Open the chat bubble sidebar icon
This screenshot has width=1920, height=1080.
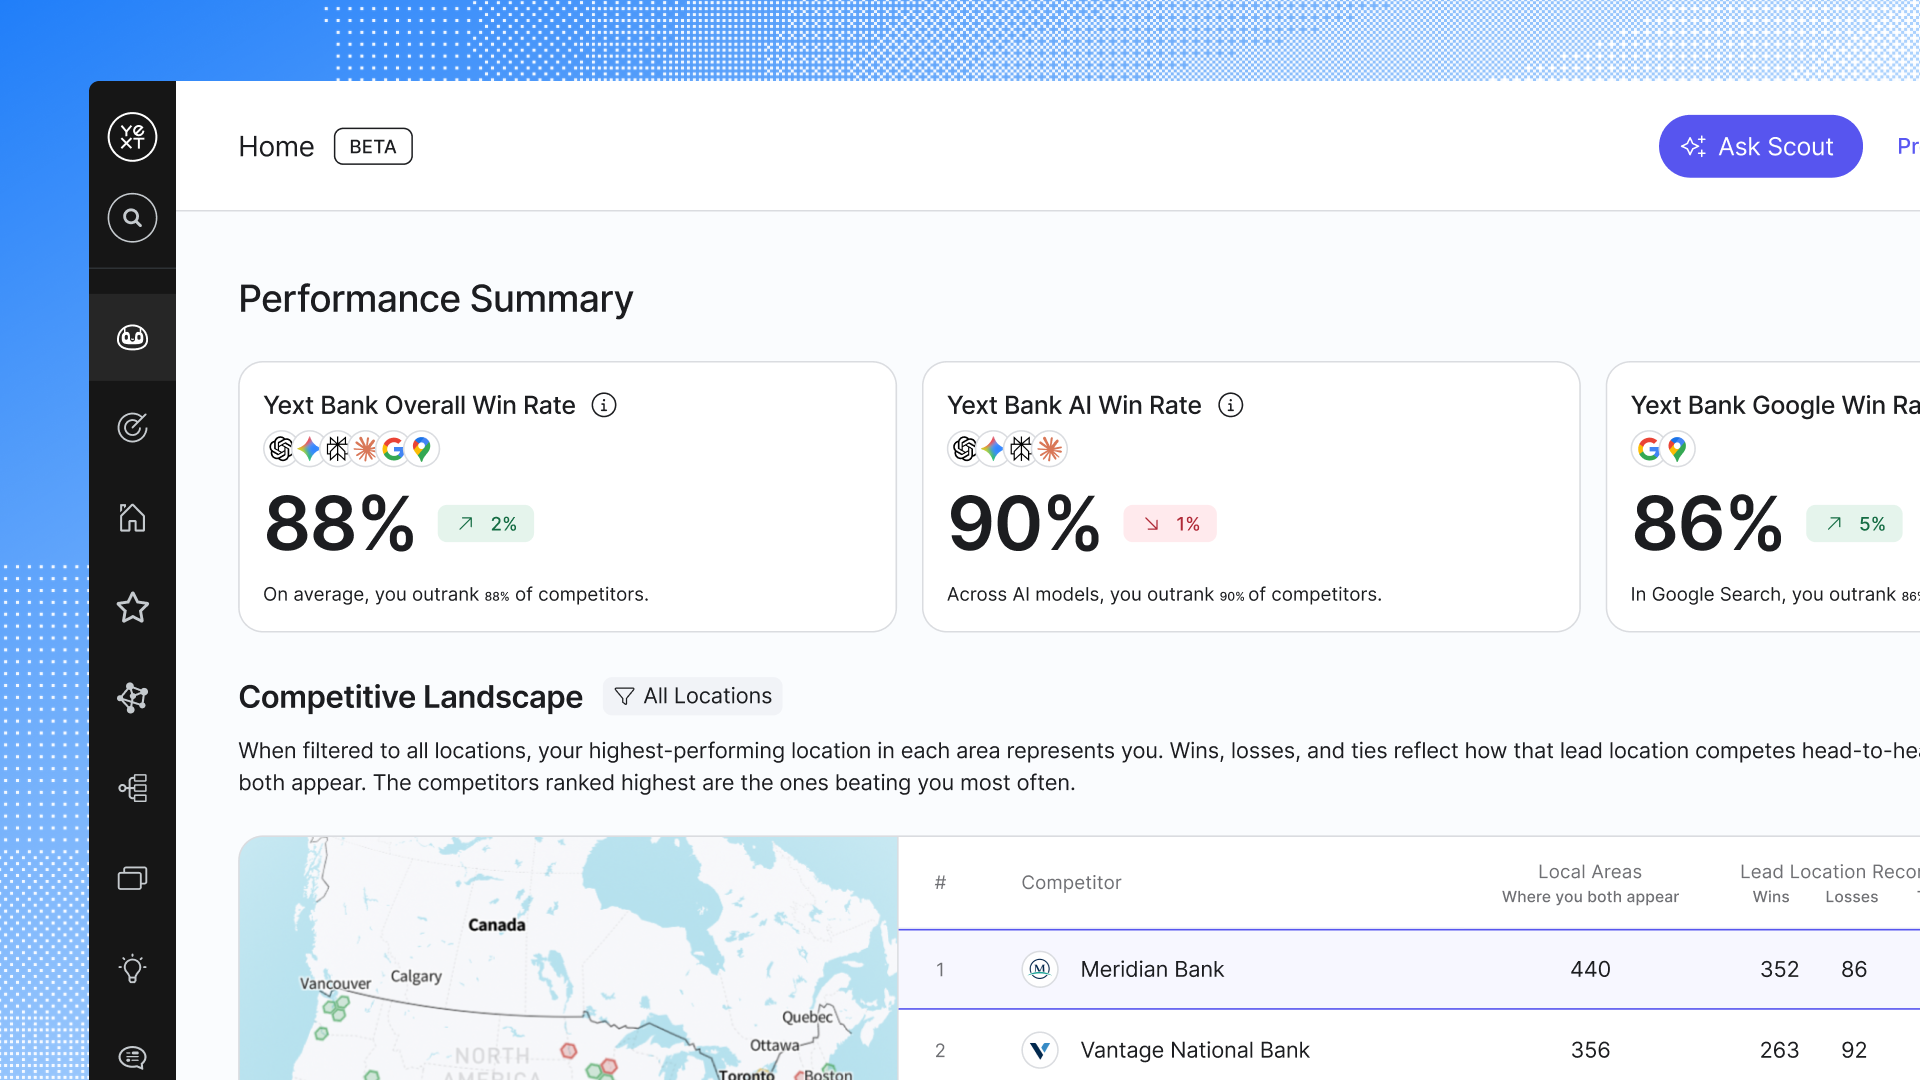[x=132, y=1058]
